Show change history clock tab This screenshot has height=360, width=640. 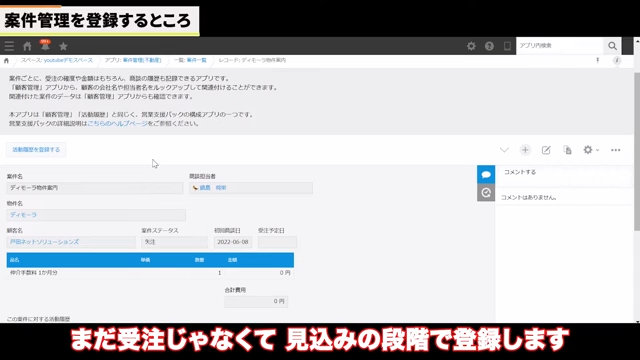click(486, 193)
